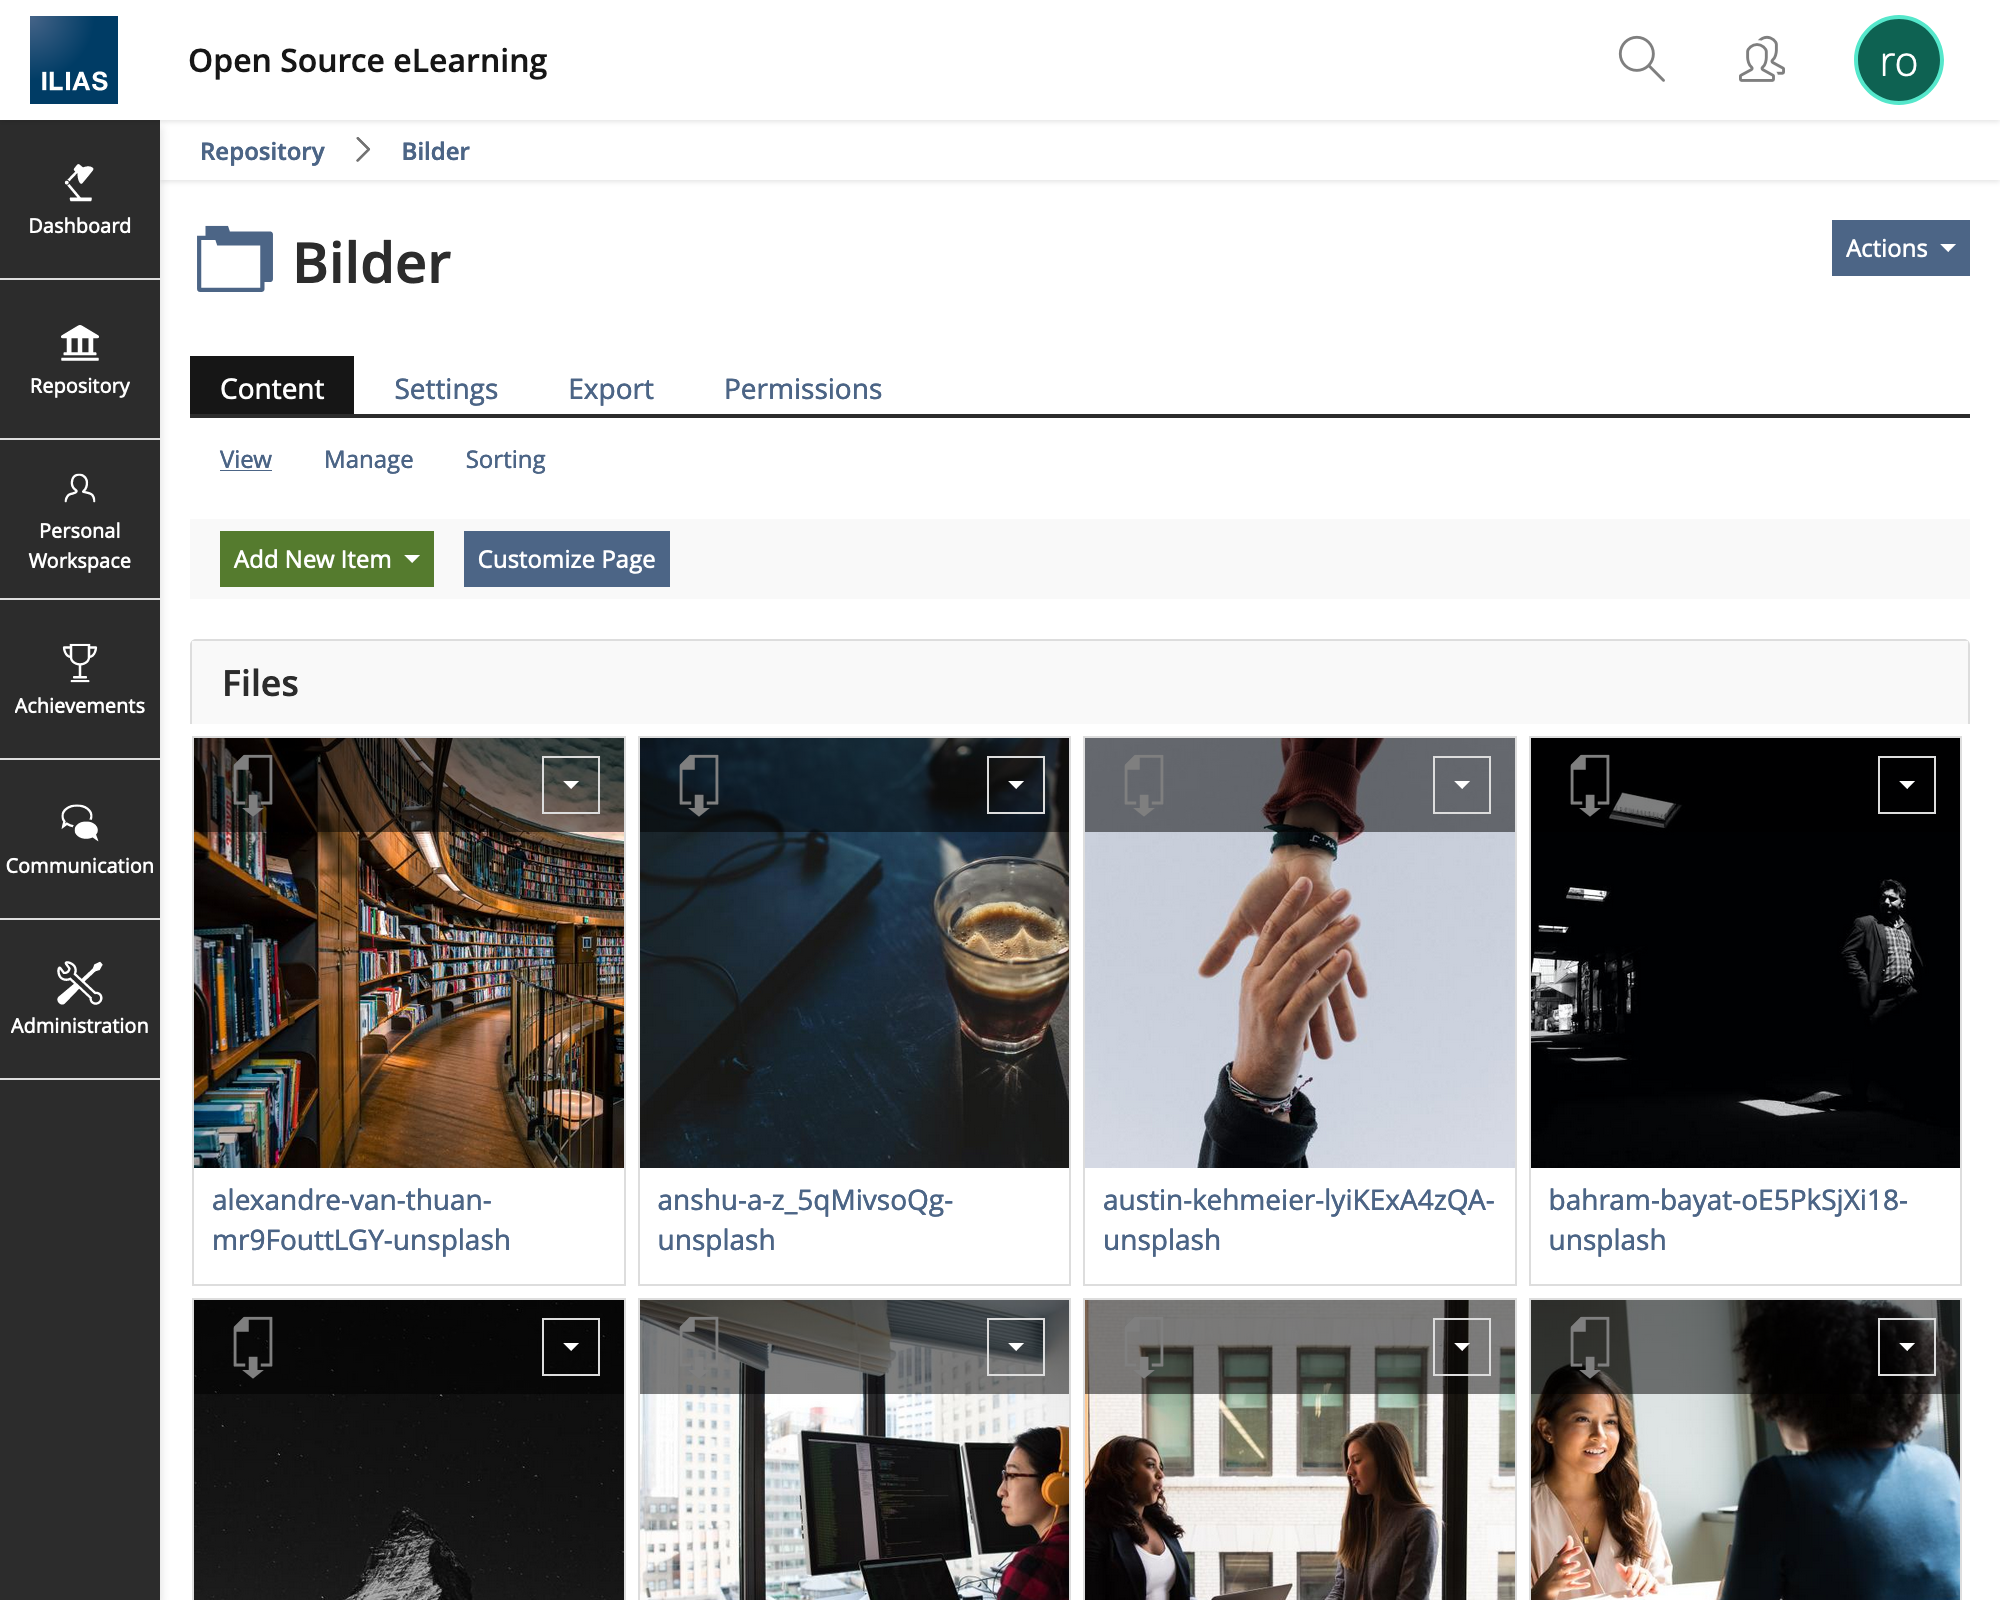
Task: Open the austin-kehmeier hands image thumbnail
Action: point(1299,1000)
